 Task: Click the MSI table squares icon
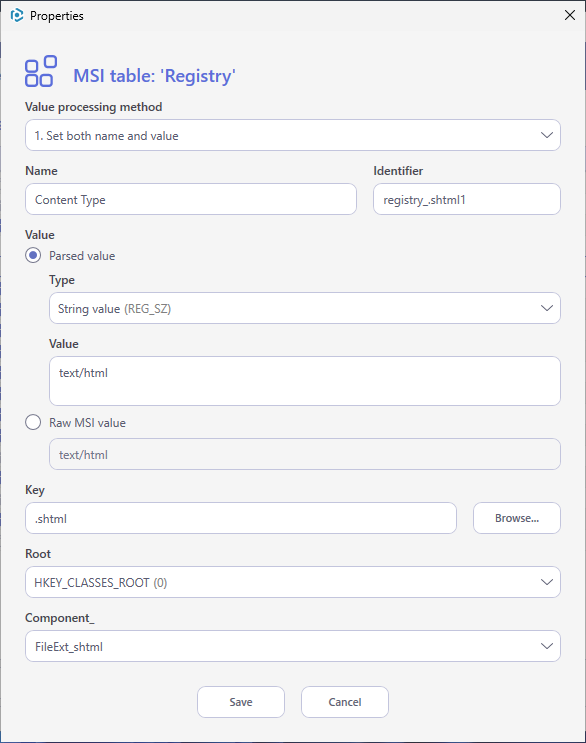coord(41,71)
